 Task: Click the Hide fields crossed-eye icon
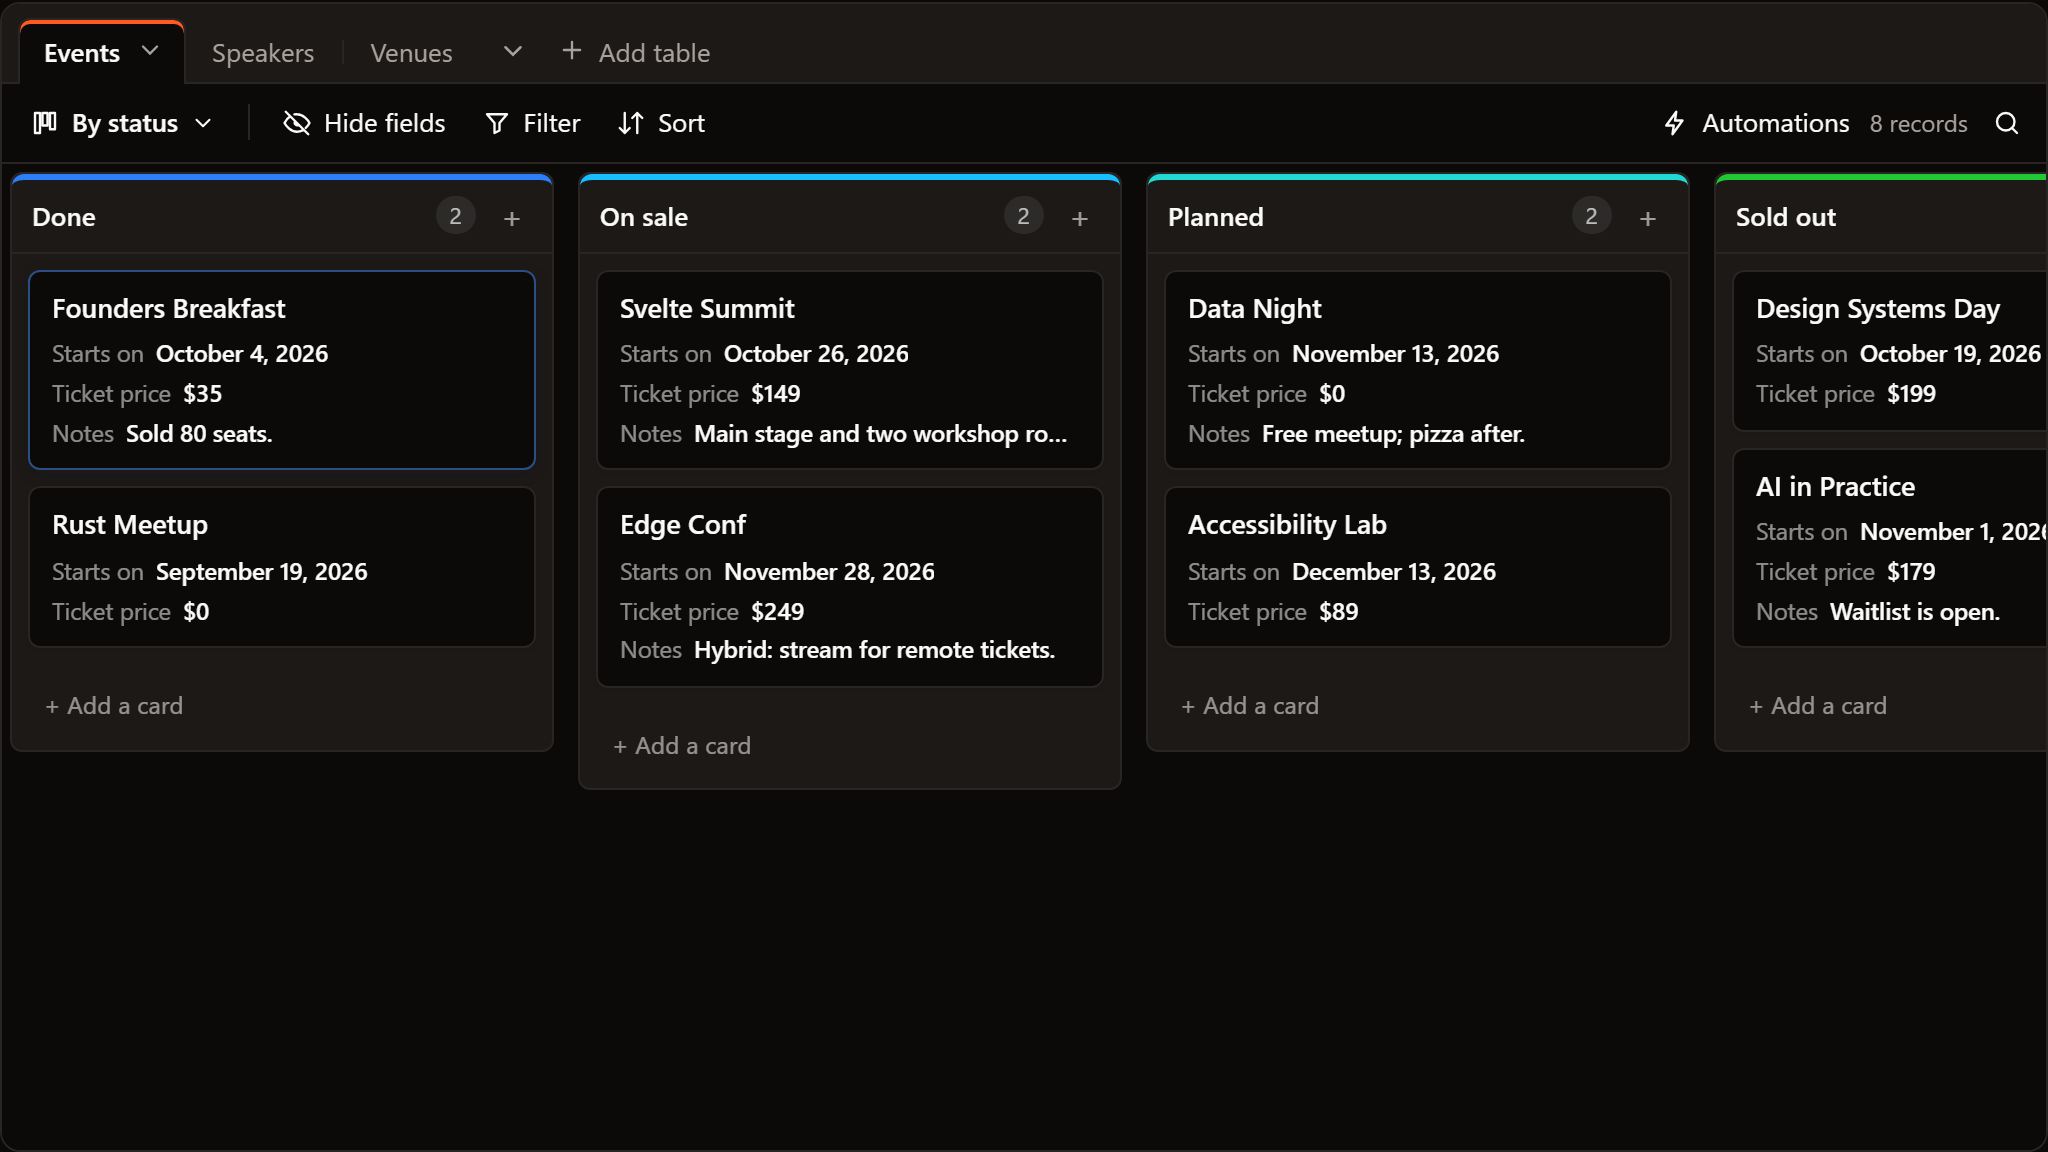297,123
